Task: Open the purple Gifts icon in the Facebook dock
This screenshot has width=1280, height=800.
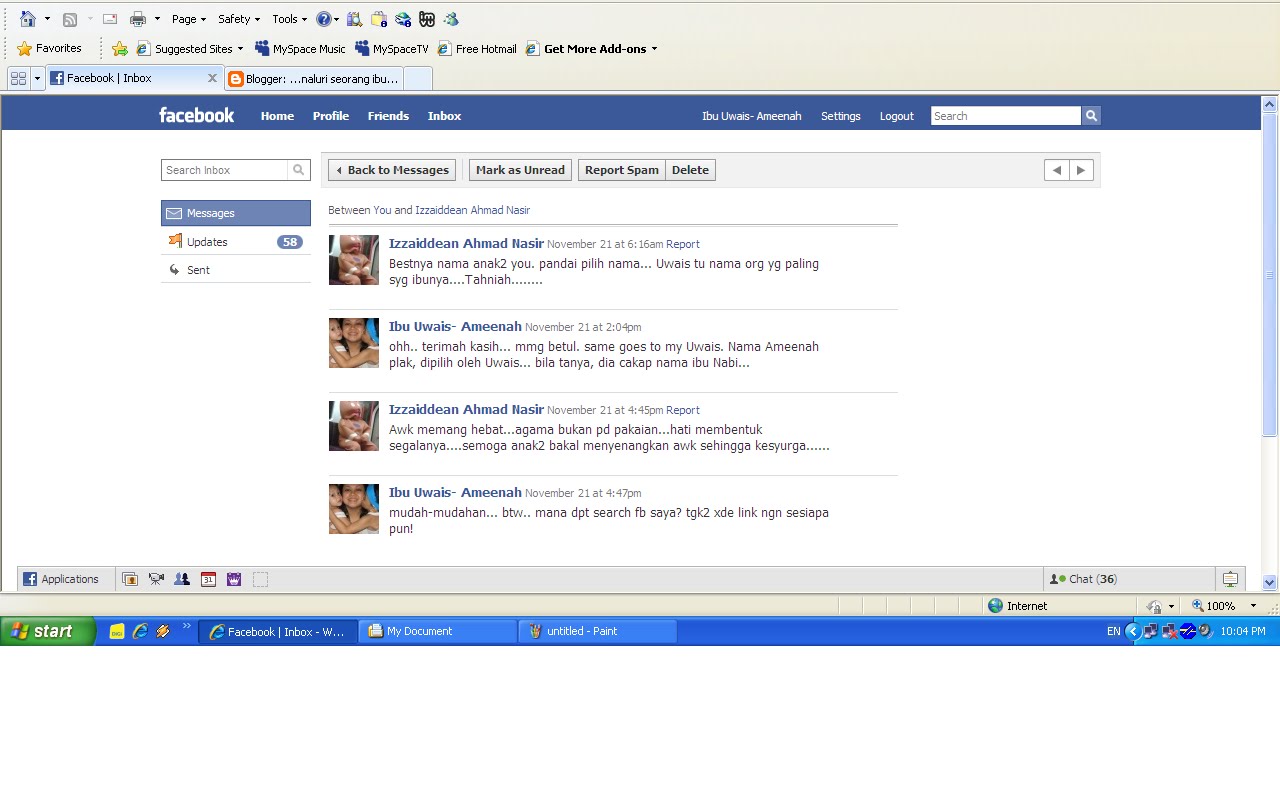Action: [234, 579]
